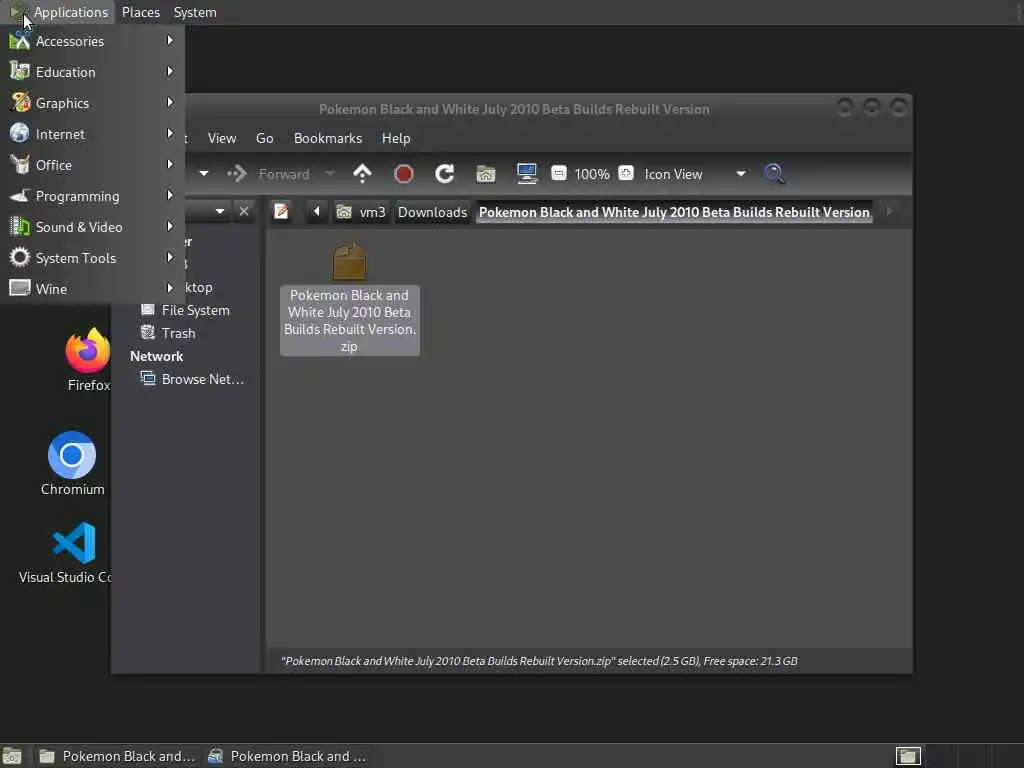Open the Go menu in file manager
Image resolution: width=1024 pixels, height=768 pixels.
(x=264, y=138)
